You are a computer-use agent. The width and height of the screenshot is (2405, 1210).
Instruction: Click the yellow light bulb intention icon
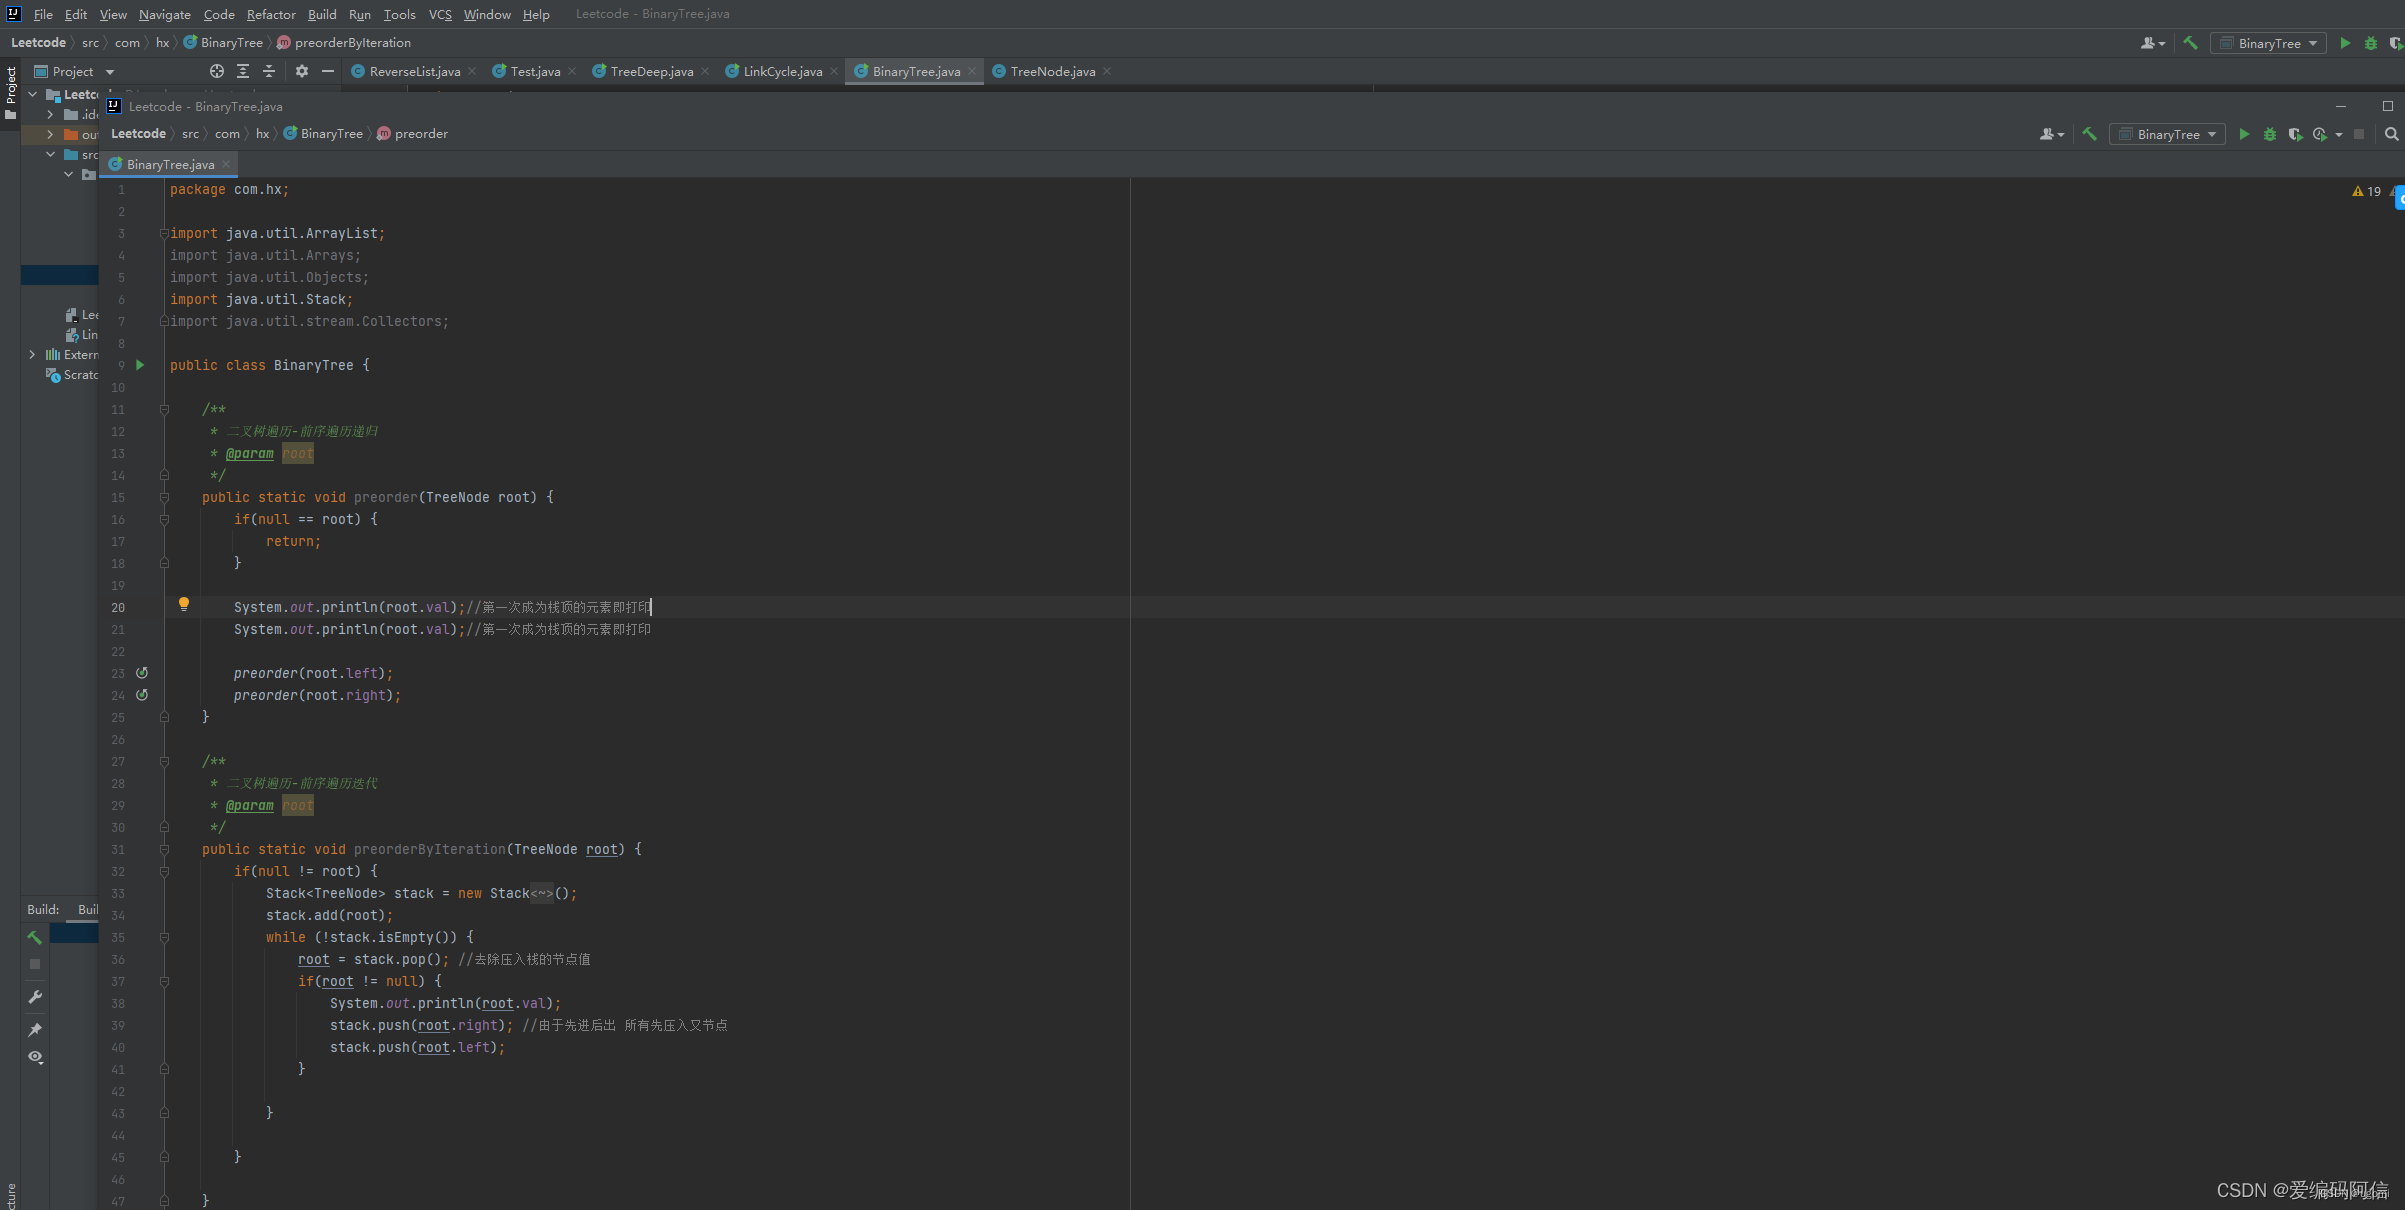pyautogui.click(x=184, y=604)
